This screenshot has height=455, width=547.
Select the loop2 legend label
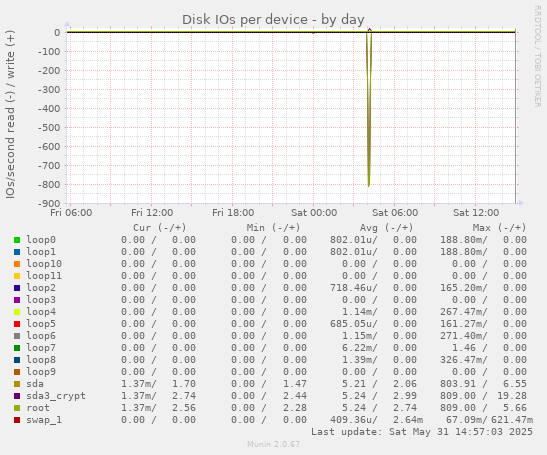[41, 288]
